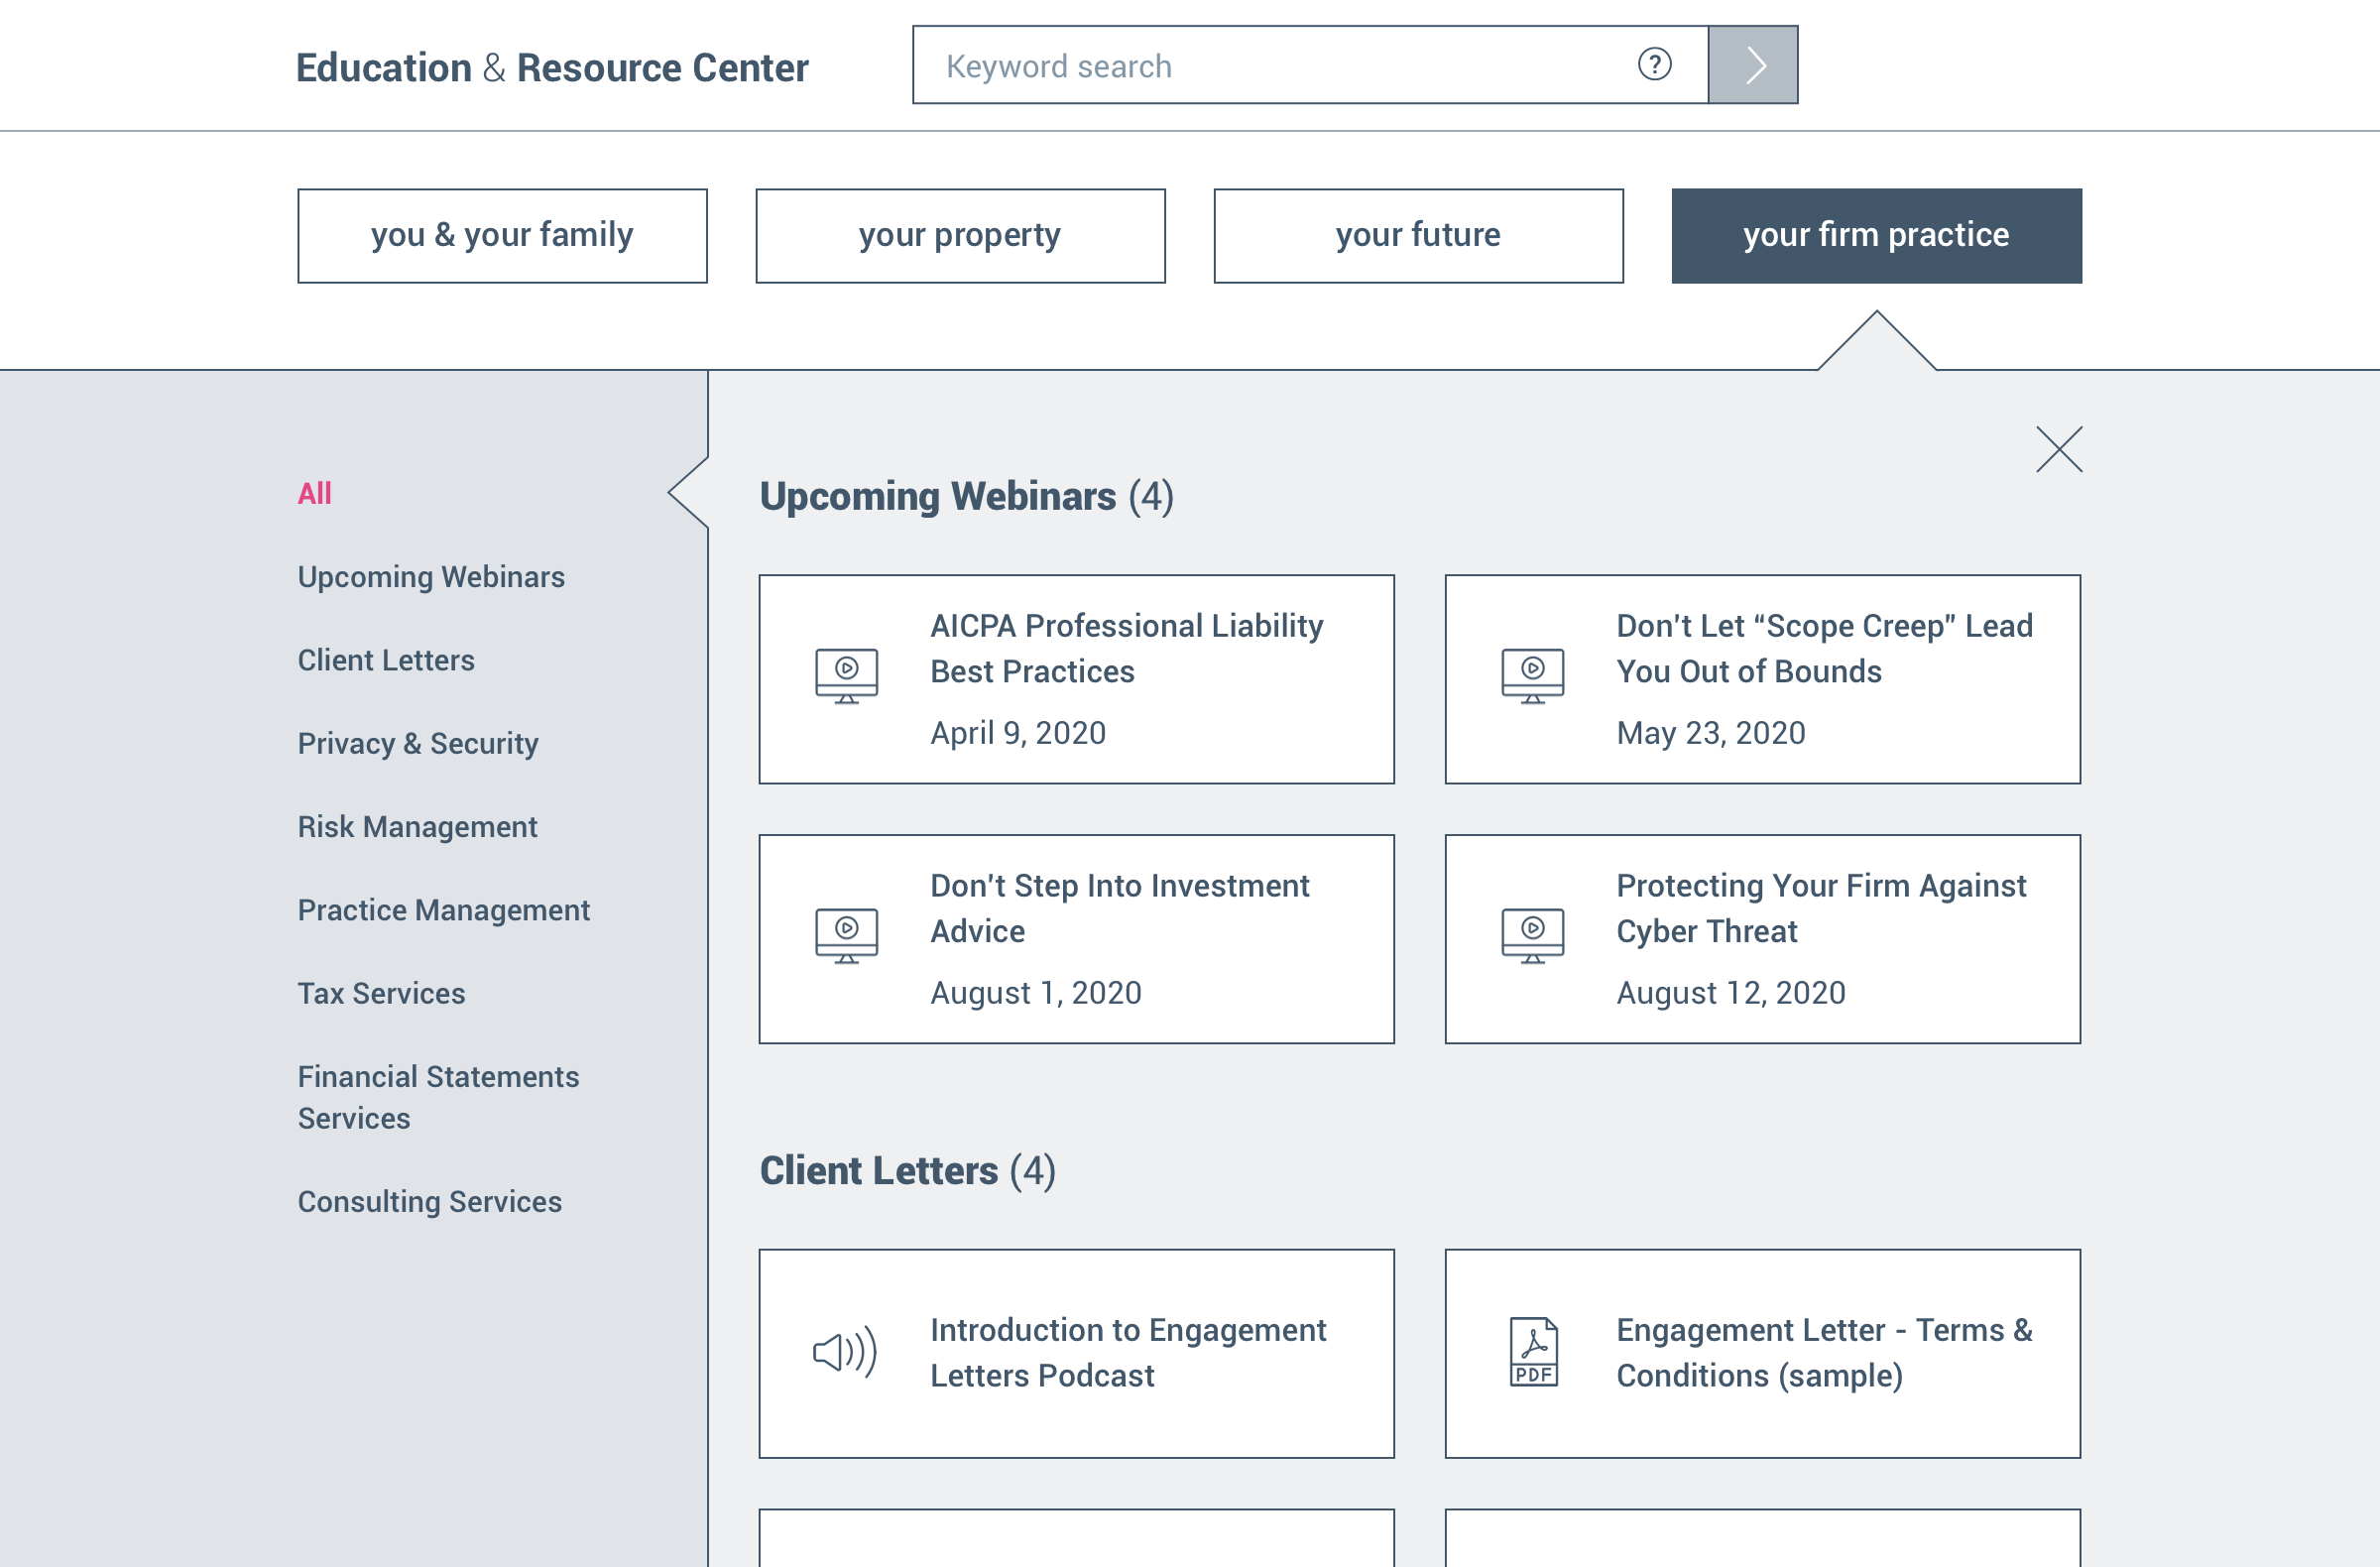The width and height of the screenshot is (2380, 1567).
Task: Click the podcast speaker icon
Action: (x=845, y=1352)
